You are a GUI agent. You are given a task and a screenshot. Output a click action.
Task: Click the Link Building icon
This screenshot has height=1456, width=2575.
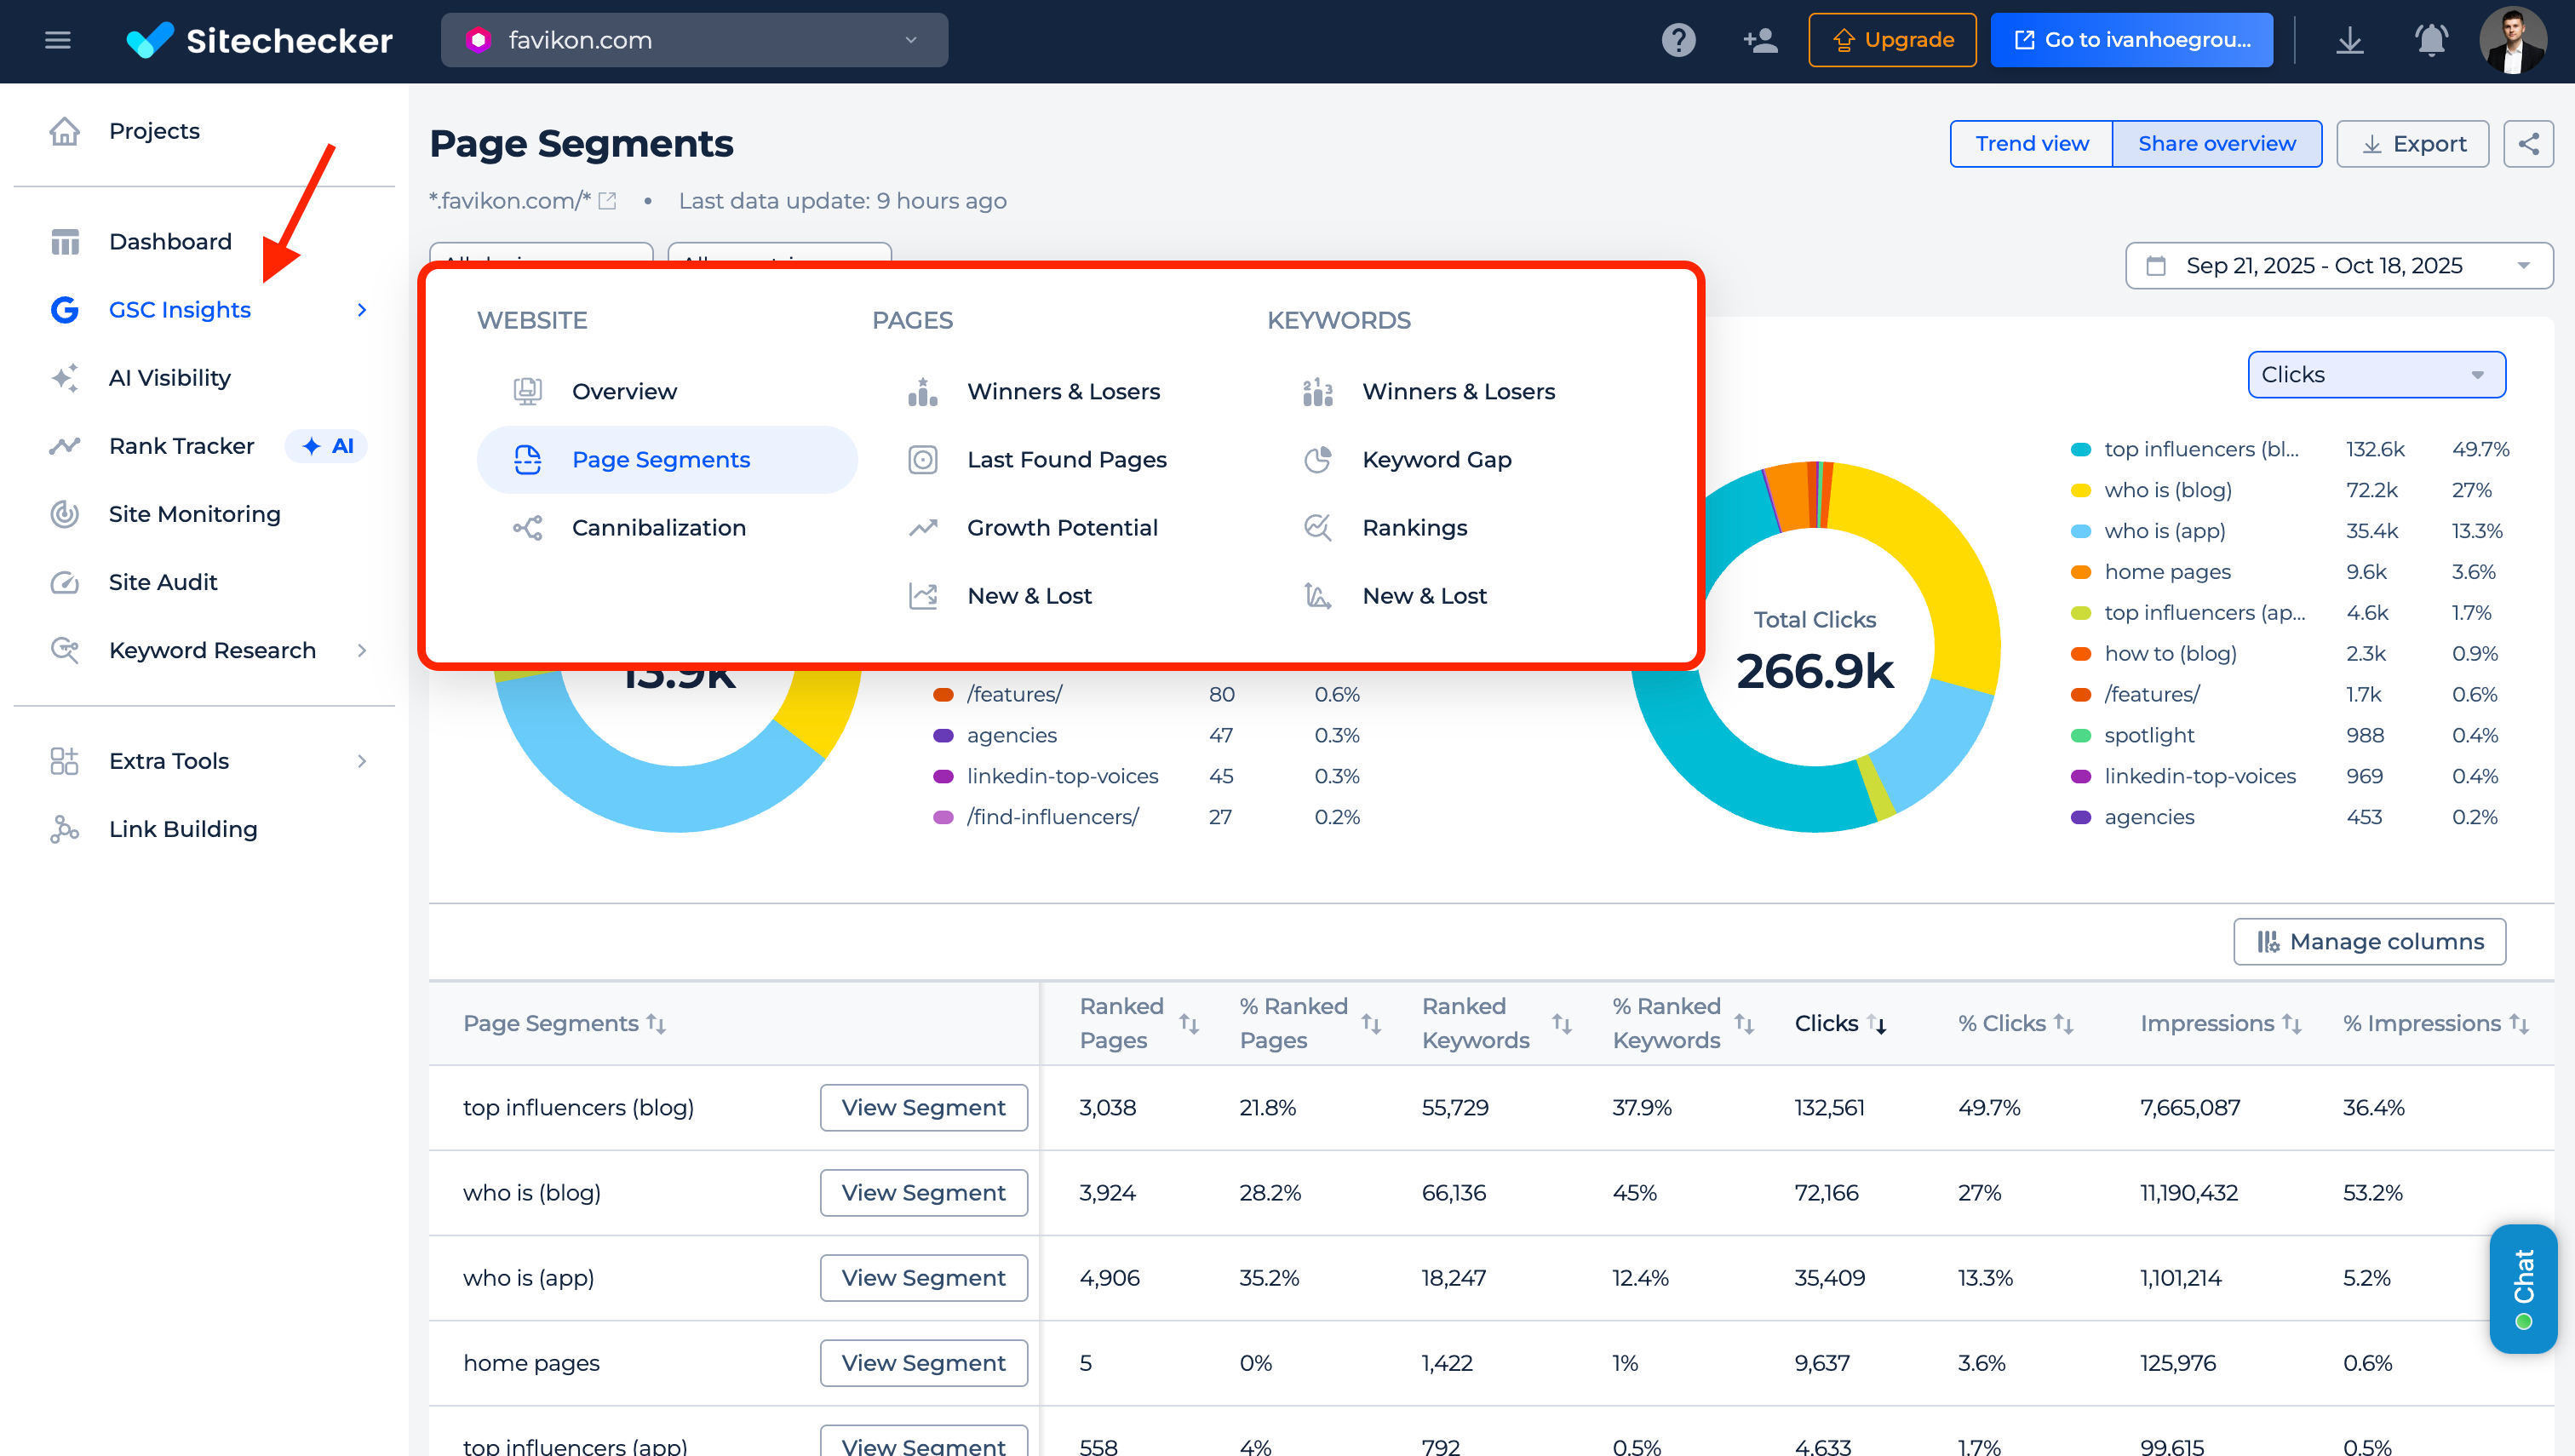pyautogui.click(x=65, y=829)
